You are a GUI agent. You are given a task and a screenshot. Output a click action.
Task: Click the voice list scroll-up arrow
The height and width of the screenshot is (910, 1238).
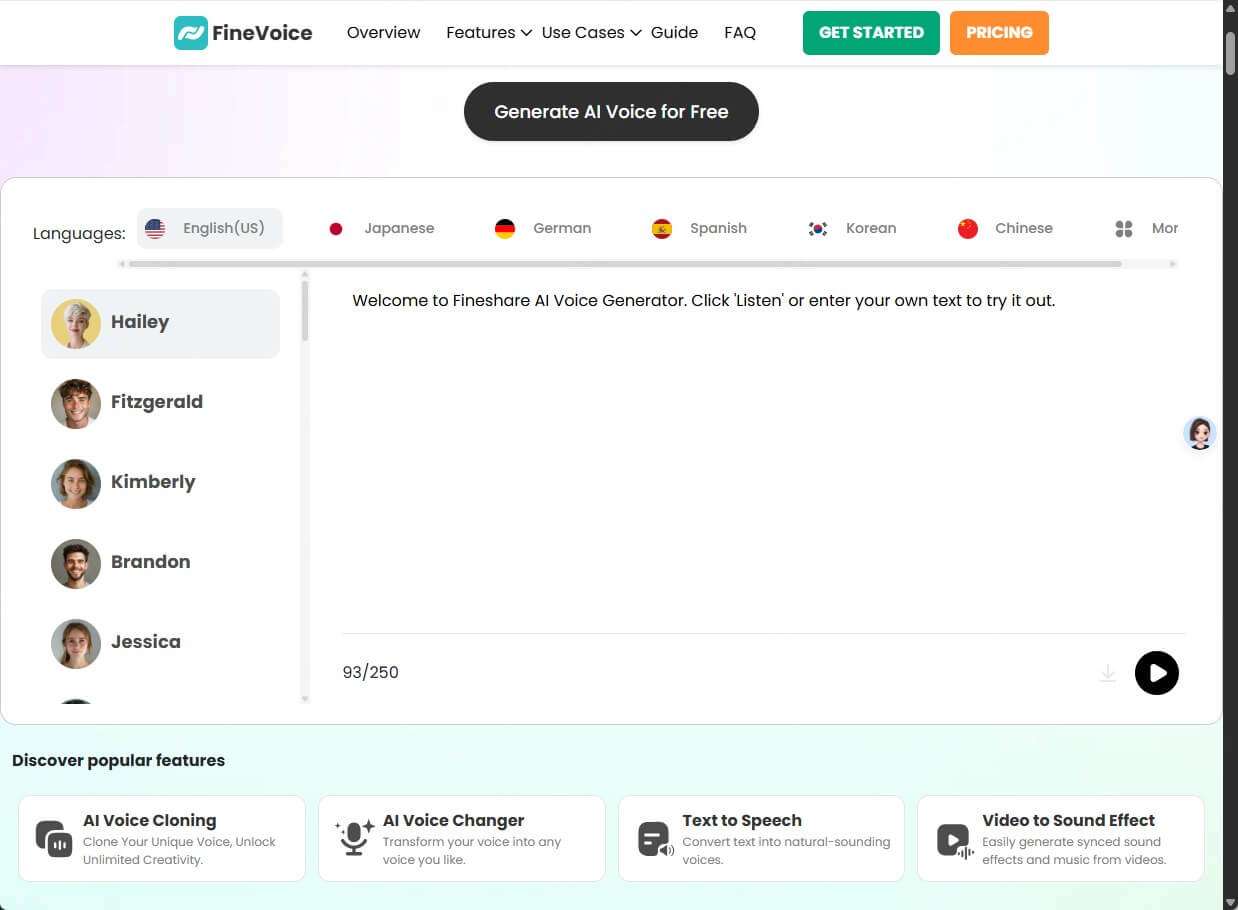click(305, 274)
